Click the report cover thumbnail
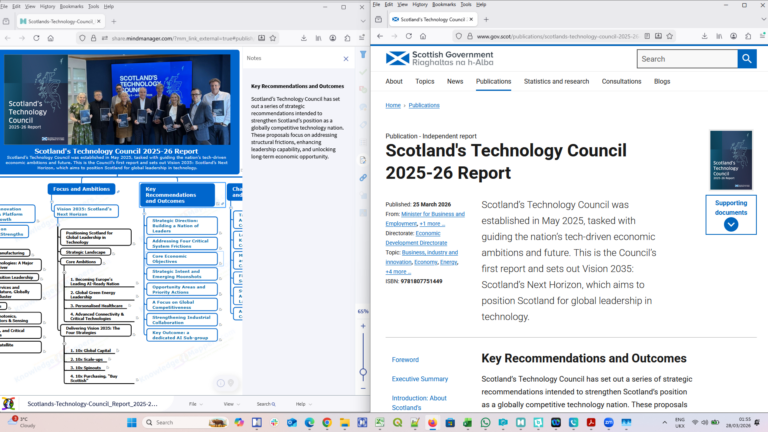Image resolution: width=768 pixels, height=432 pixels. tap(731, 160)
